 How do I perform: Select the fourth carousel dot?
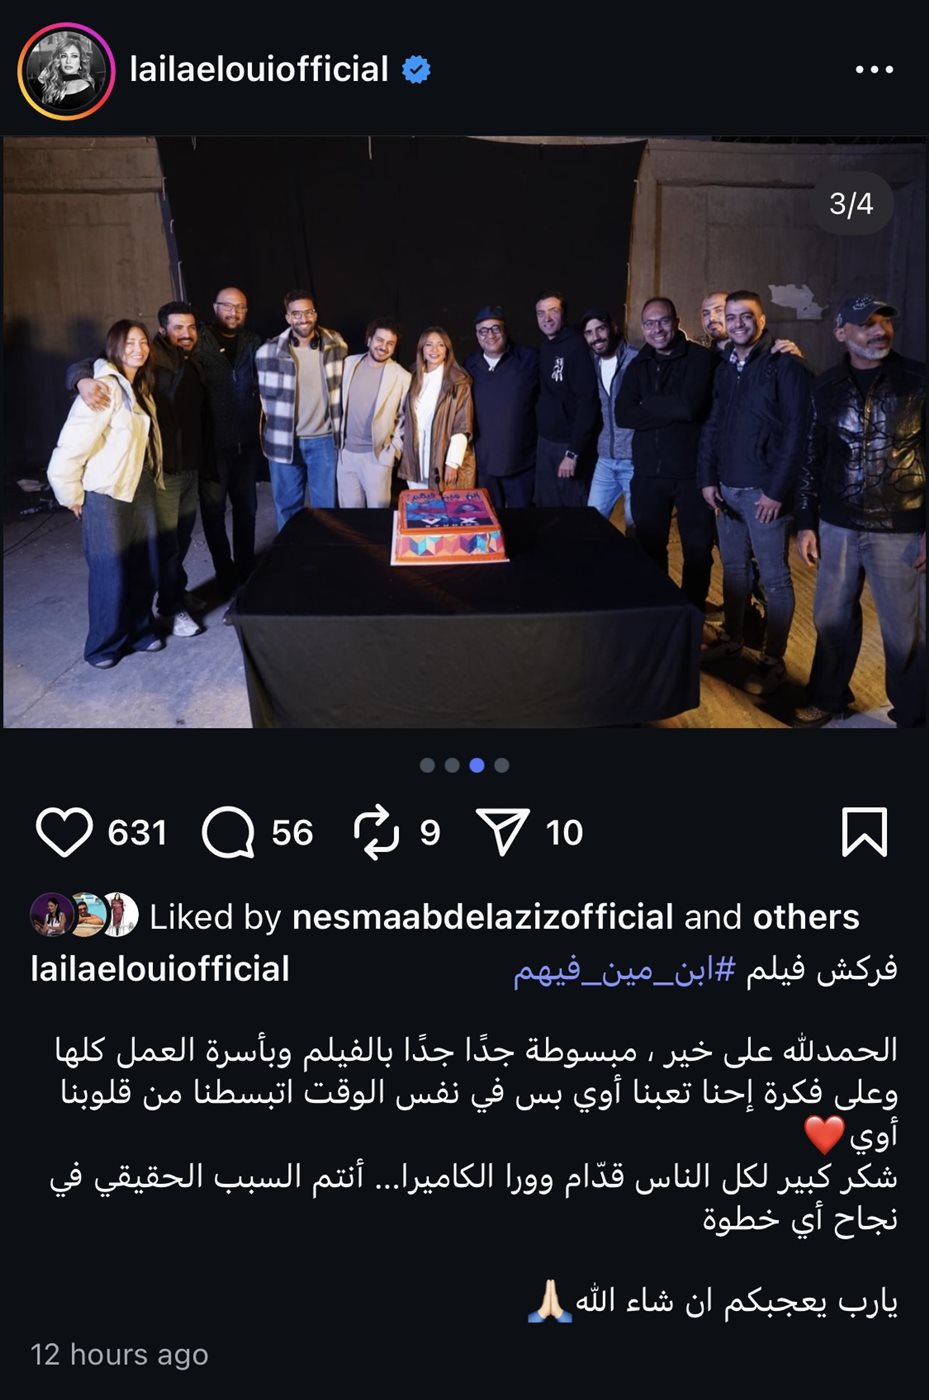(x=502, y=765)
